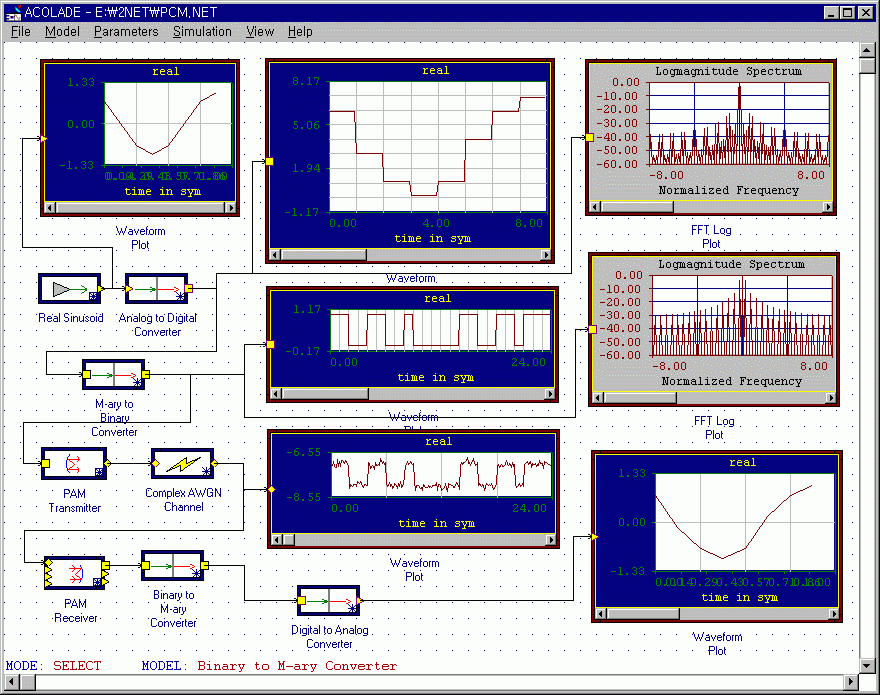Click left scroll arrow of lower FFT plot

point(598,397)
